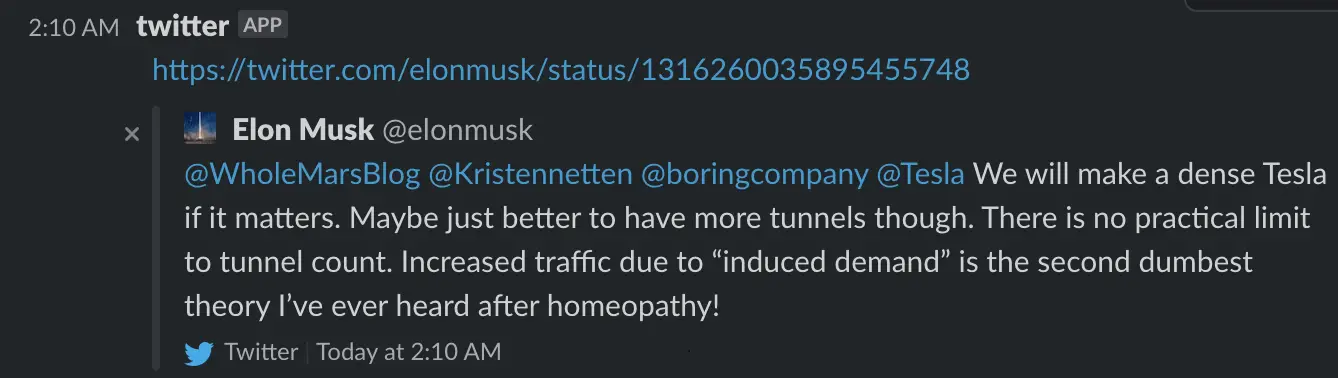The image size is (1338, 378).
Task: Click the vertical attachment border bar
Action: pos(154,239)
